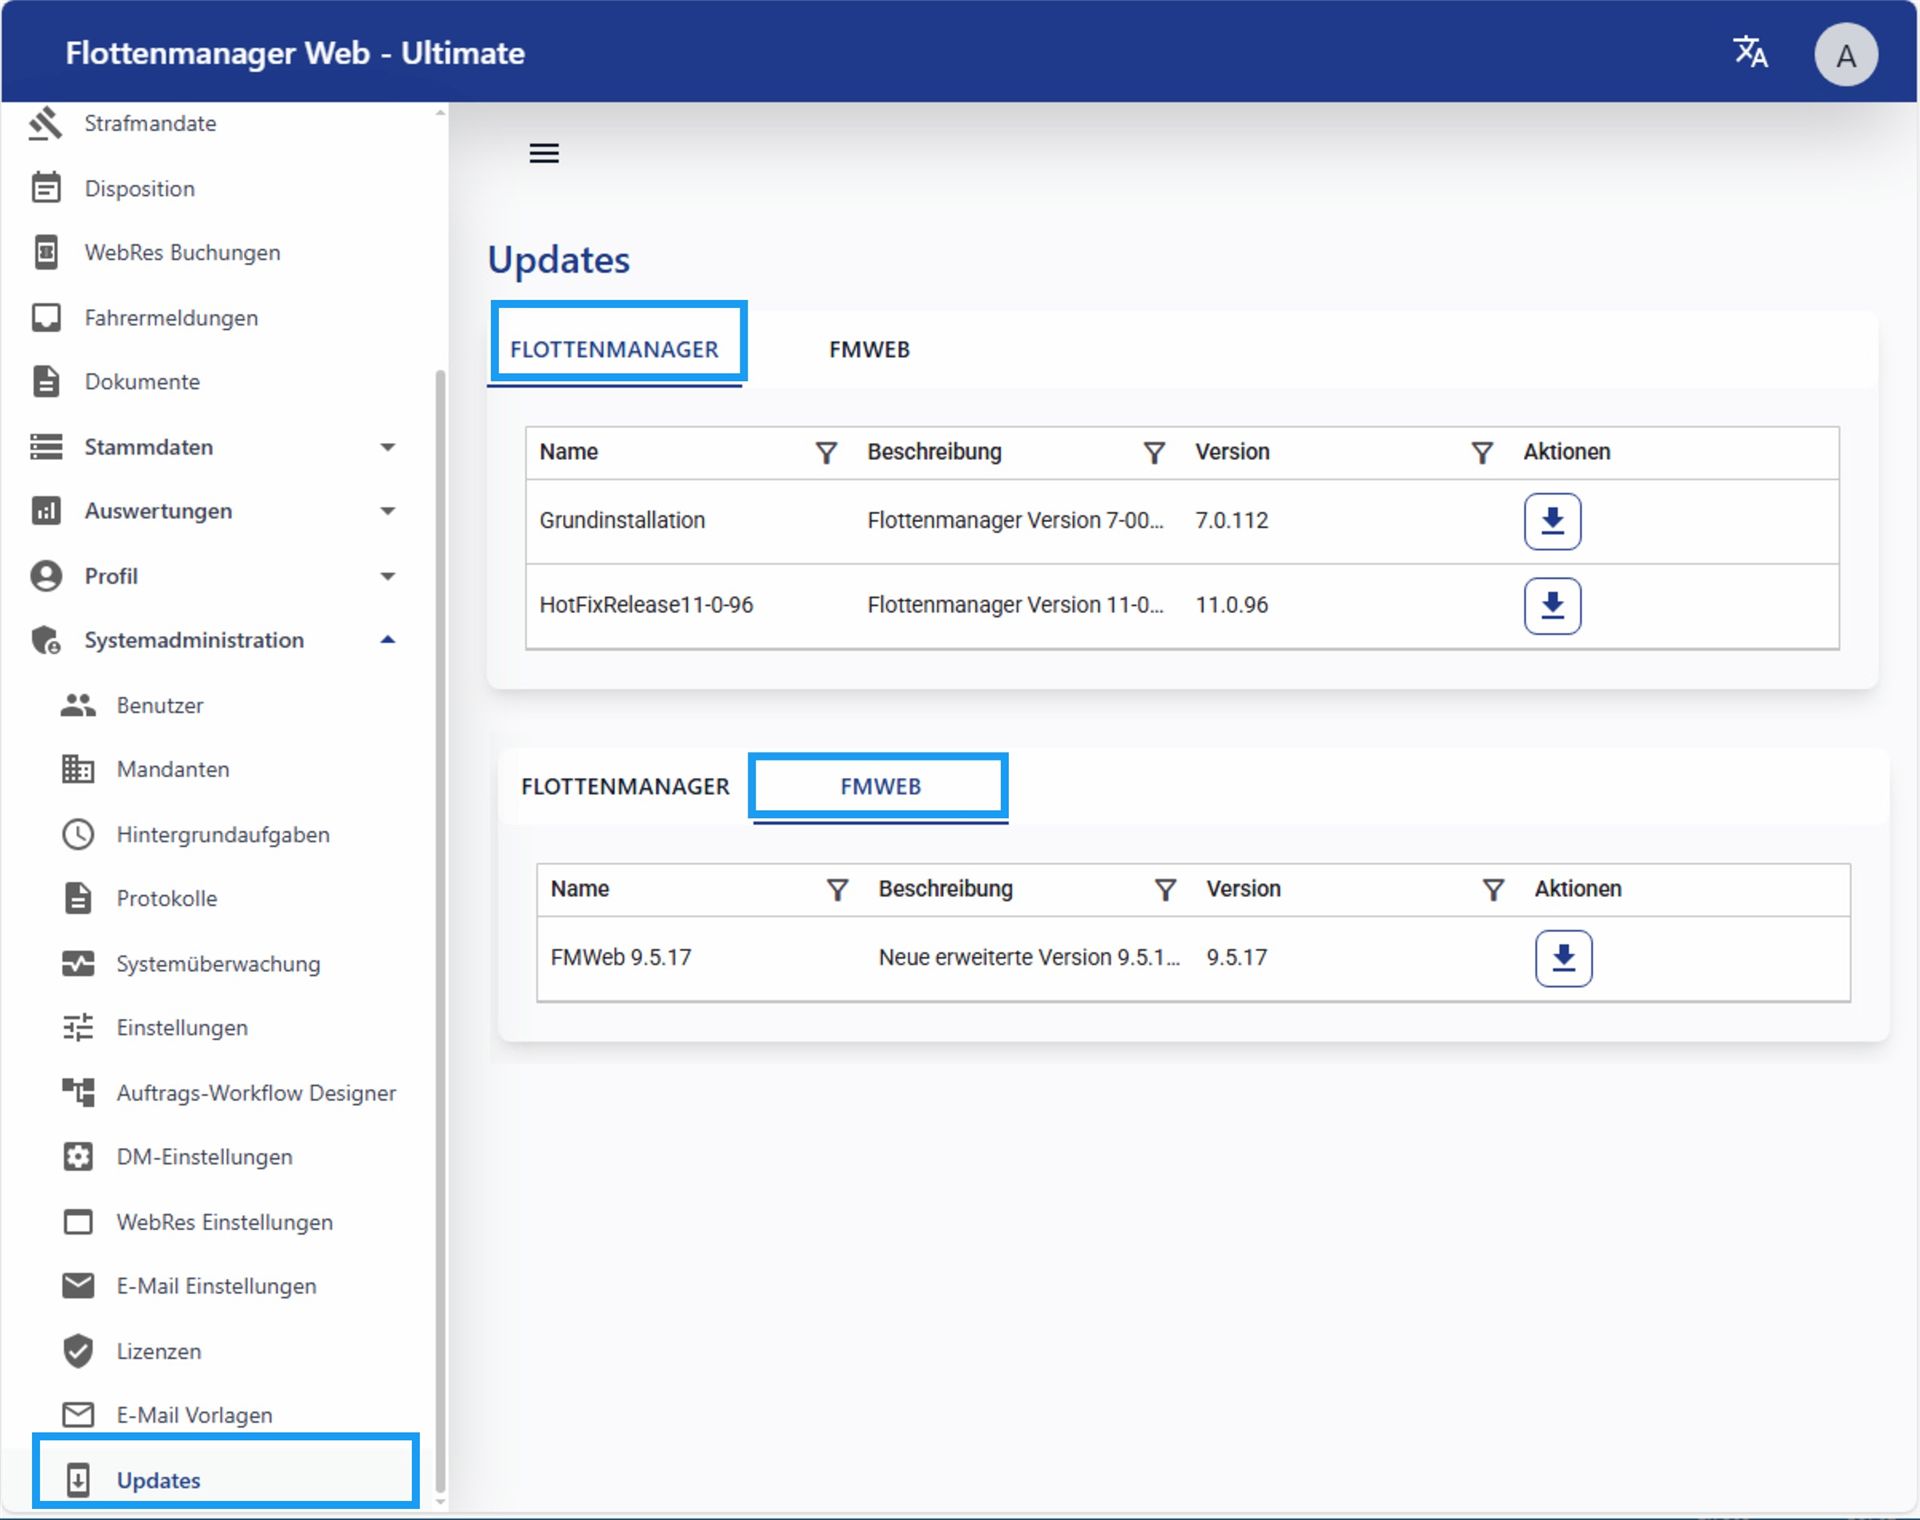The image size is (1920, 1520).
Task: Filter the Name column in upper table
Action: [826, 453]
